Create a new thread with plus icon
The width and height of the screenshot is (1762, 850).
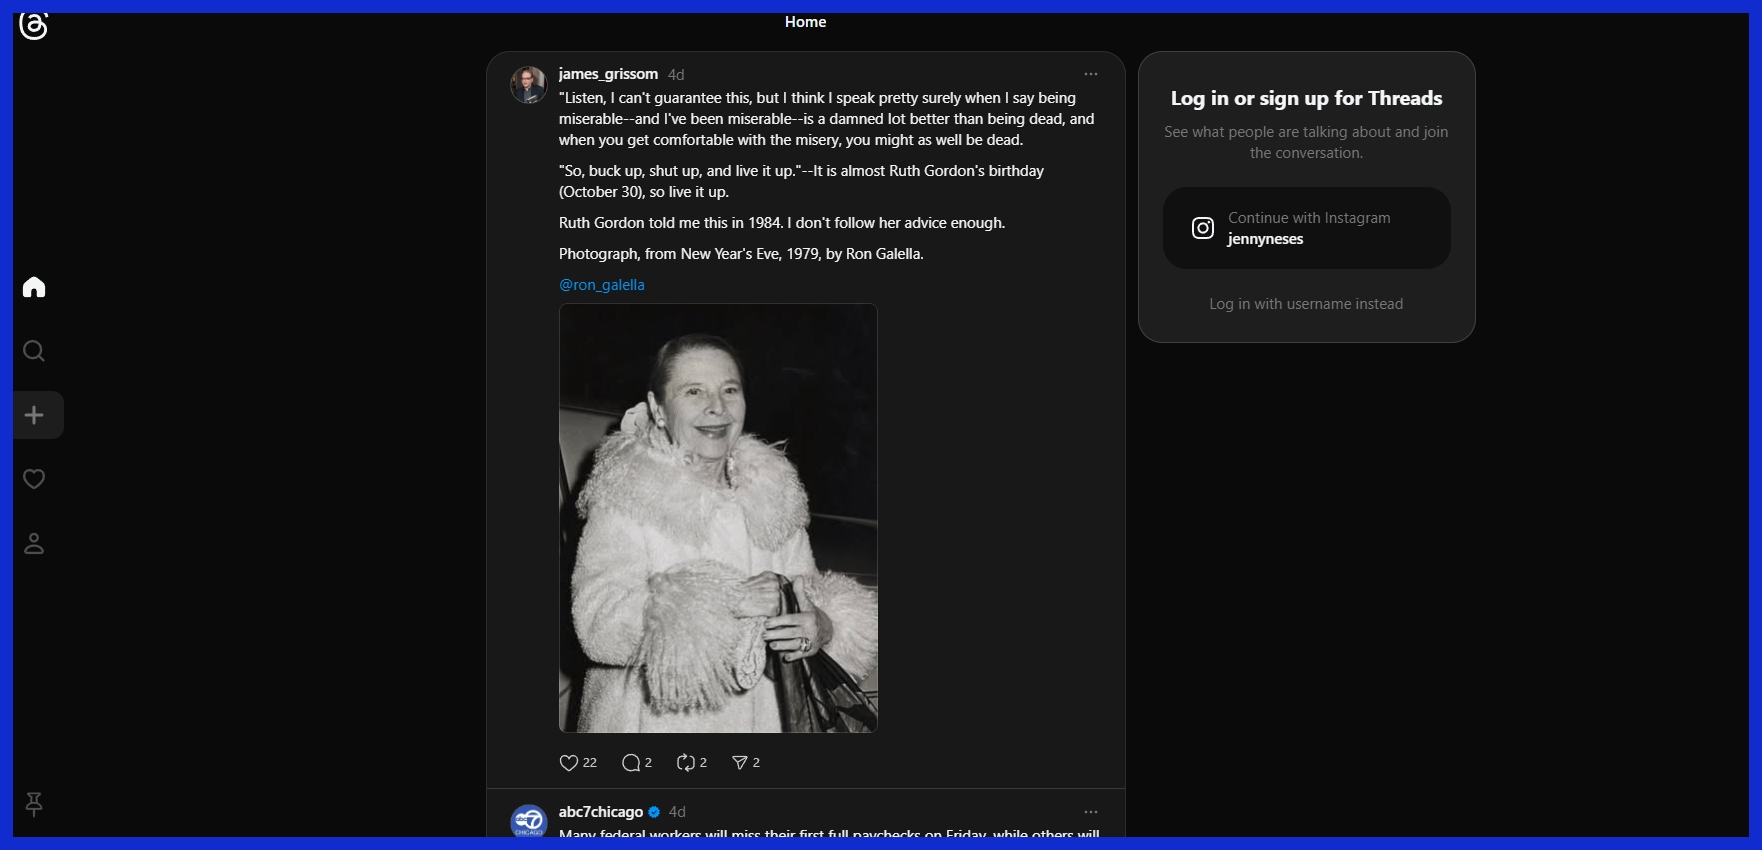coord(34,415)
